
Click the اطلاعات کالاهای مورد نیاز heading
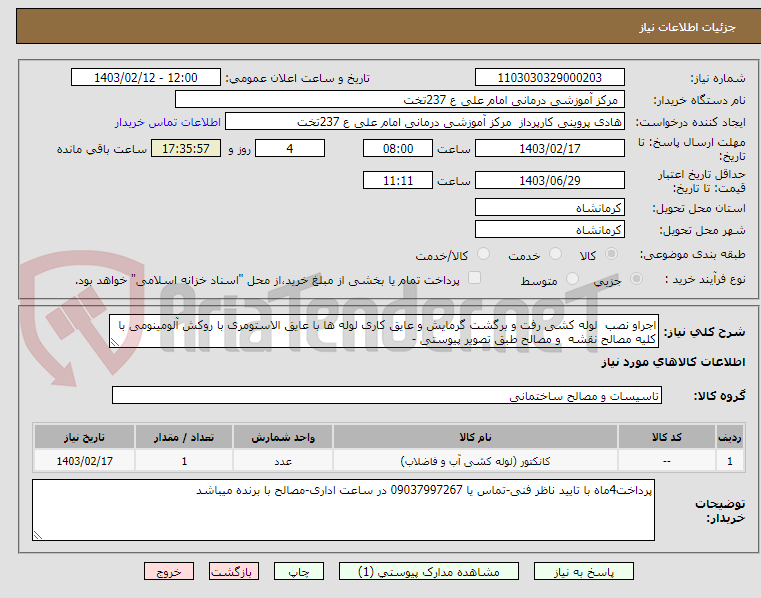click(673, 363)
